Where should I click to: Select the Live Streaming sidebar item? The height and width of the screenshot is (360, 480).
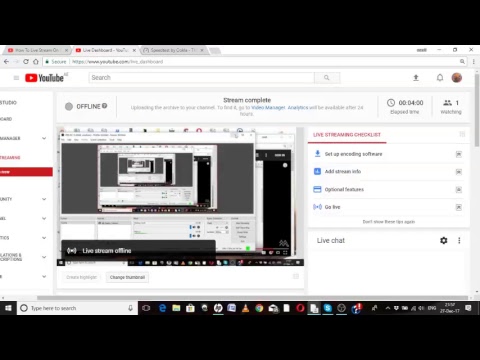tap(10, 157)
